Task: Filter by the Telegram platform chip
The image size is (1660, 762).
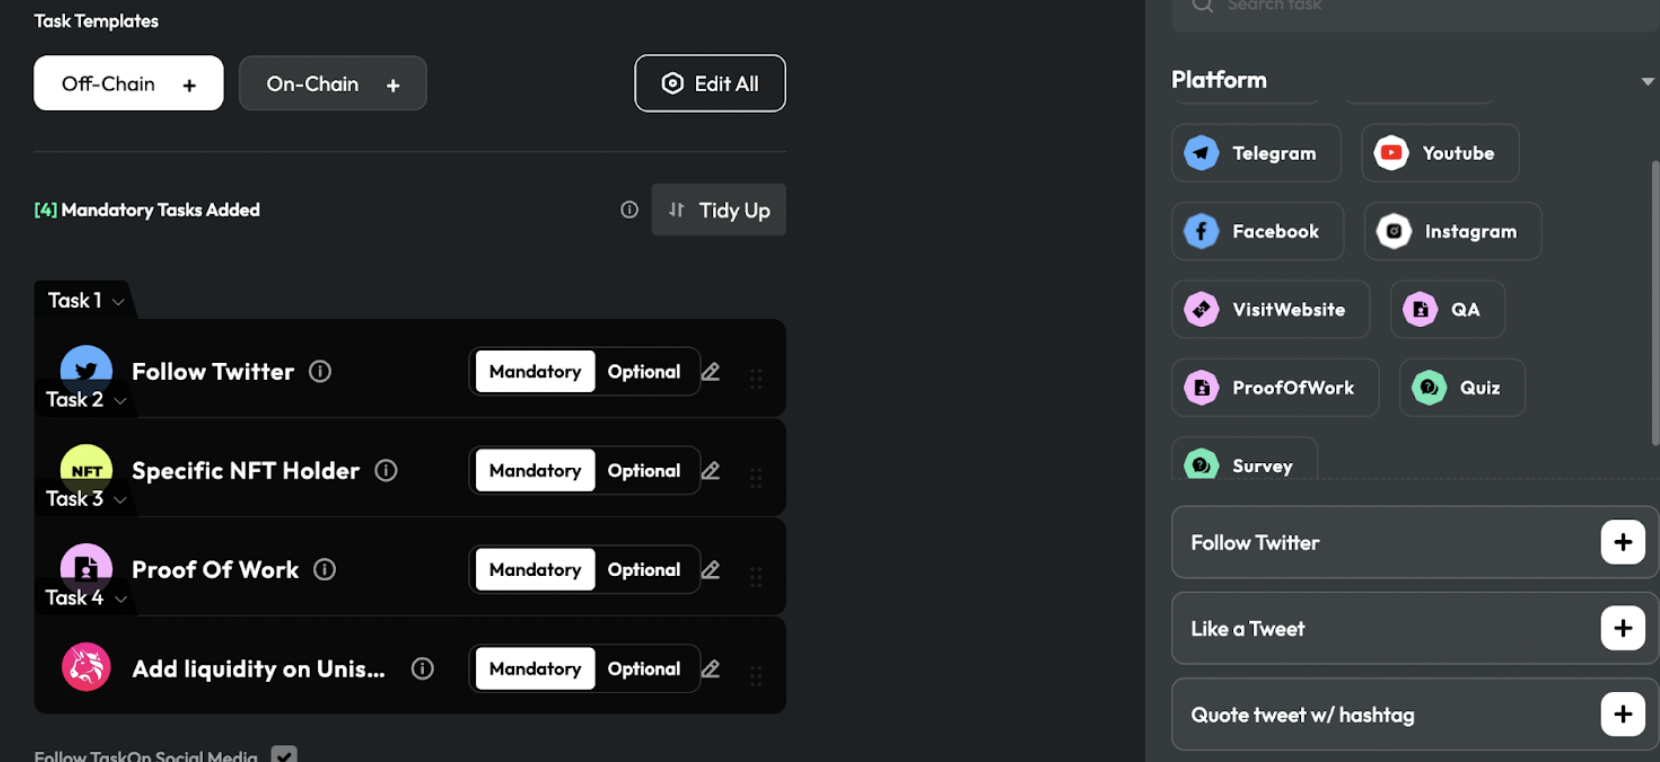Action: pyautogui.click(x=1255, y=153)
